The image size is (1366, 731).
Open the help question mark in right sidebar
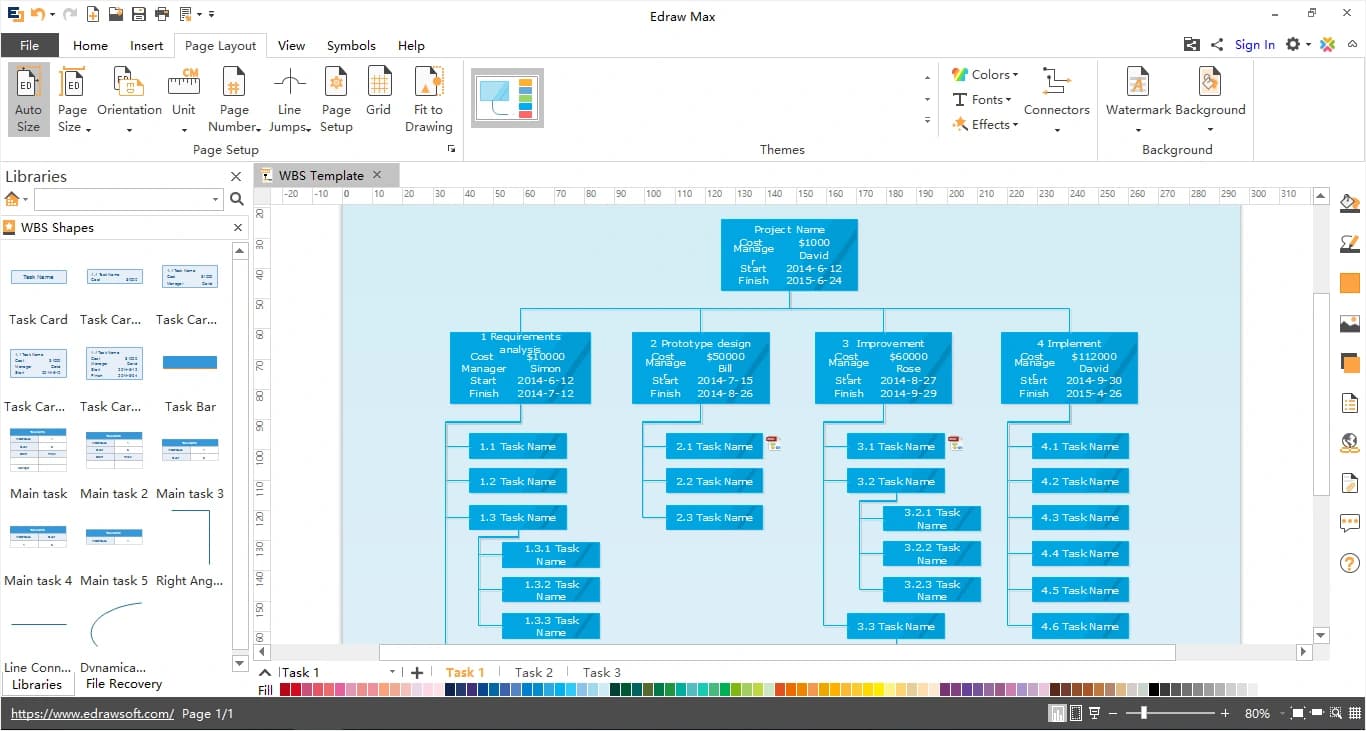tap(1350, 564)
